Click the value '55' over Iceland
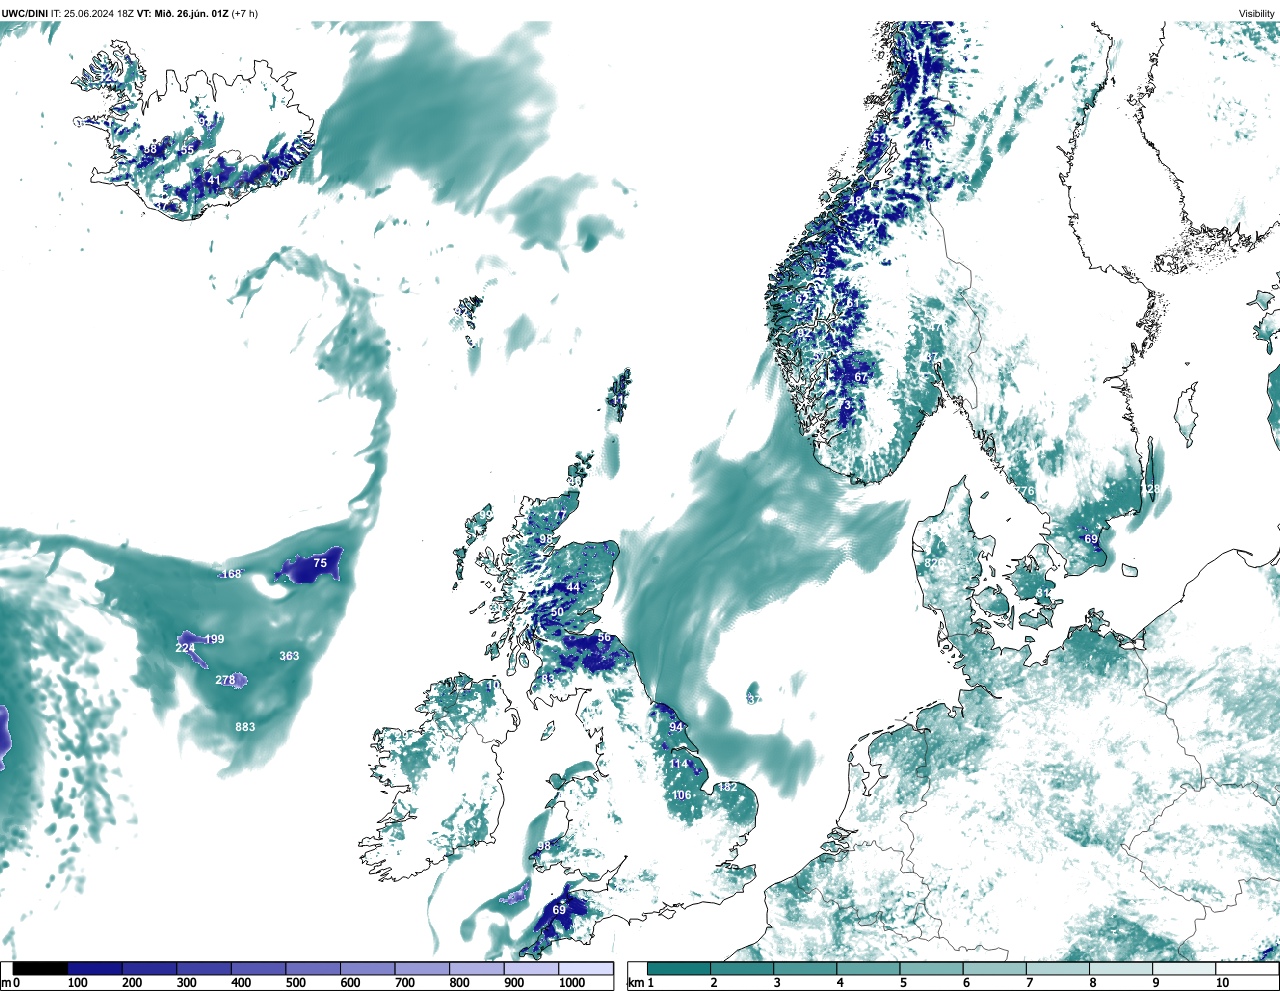The image size is (1280, 991). coord(187,150)
